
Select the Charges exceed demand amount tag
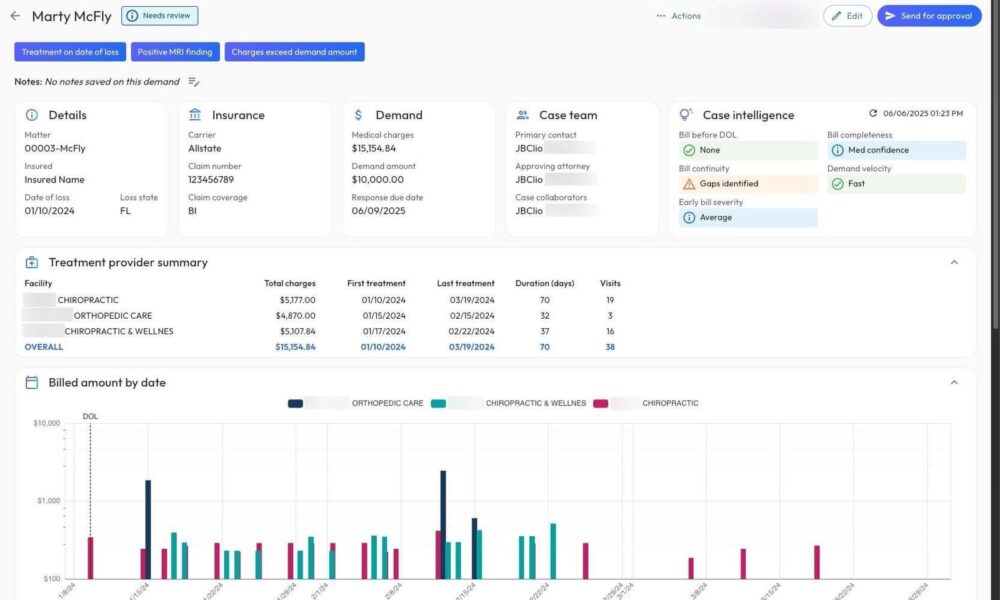click(x=294, y=52)
